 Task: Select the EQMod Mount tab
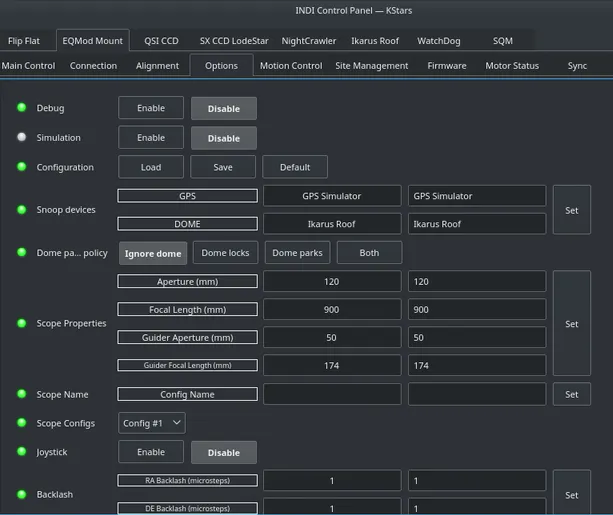[93, 41]
